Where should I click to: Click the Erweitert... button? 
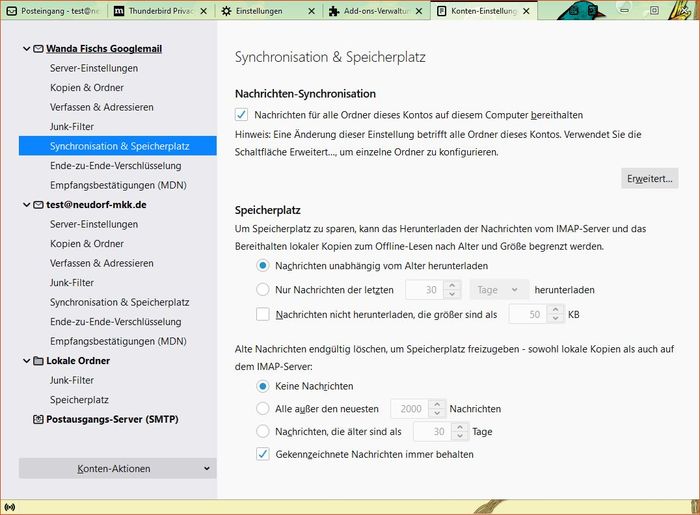click(650, 179)
